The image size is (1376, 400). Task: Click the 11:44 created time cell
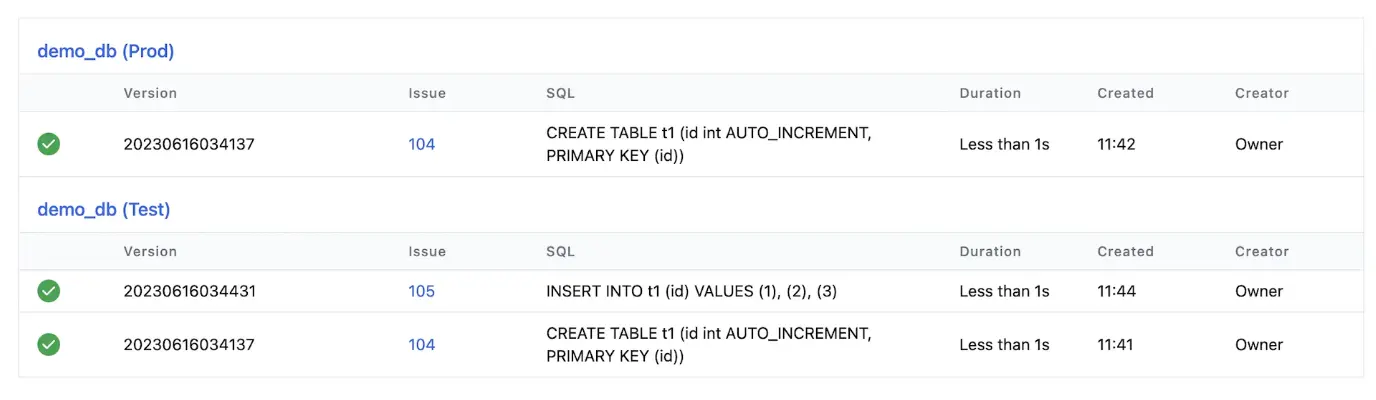(x=1116, y=291)
